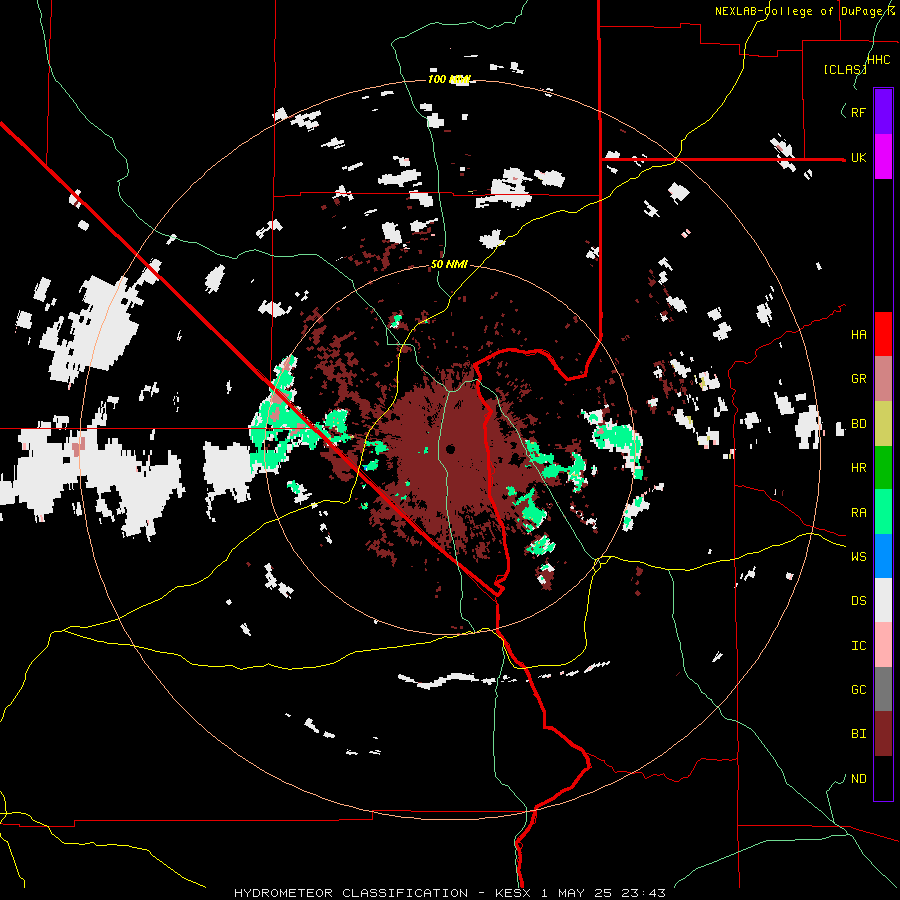Click the UK legend label
Screen dimensions: 900x900
tap(859, 158)
